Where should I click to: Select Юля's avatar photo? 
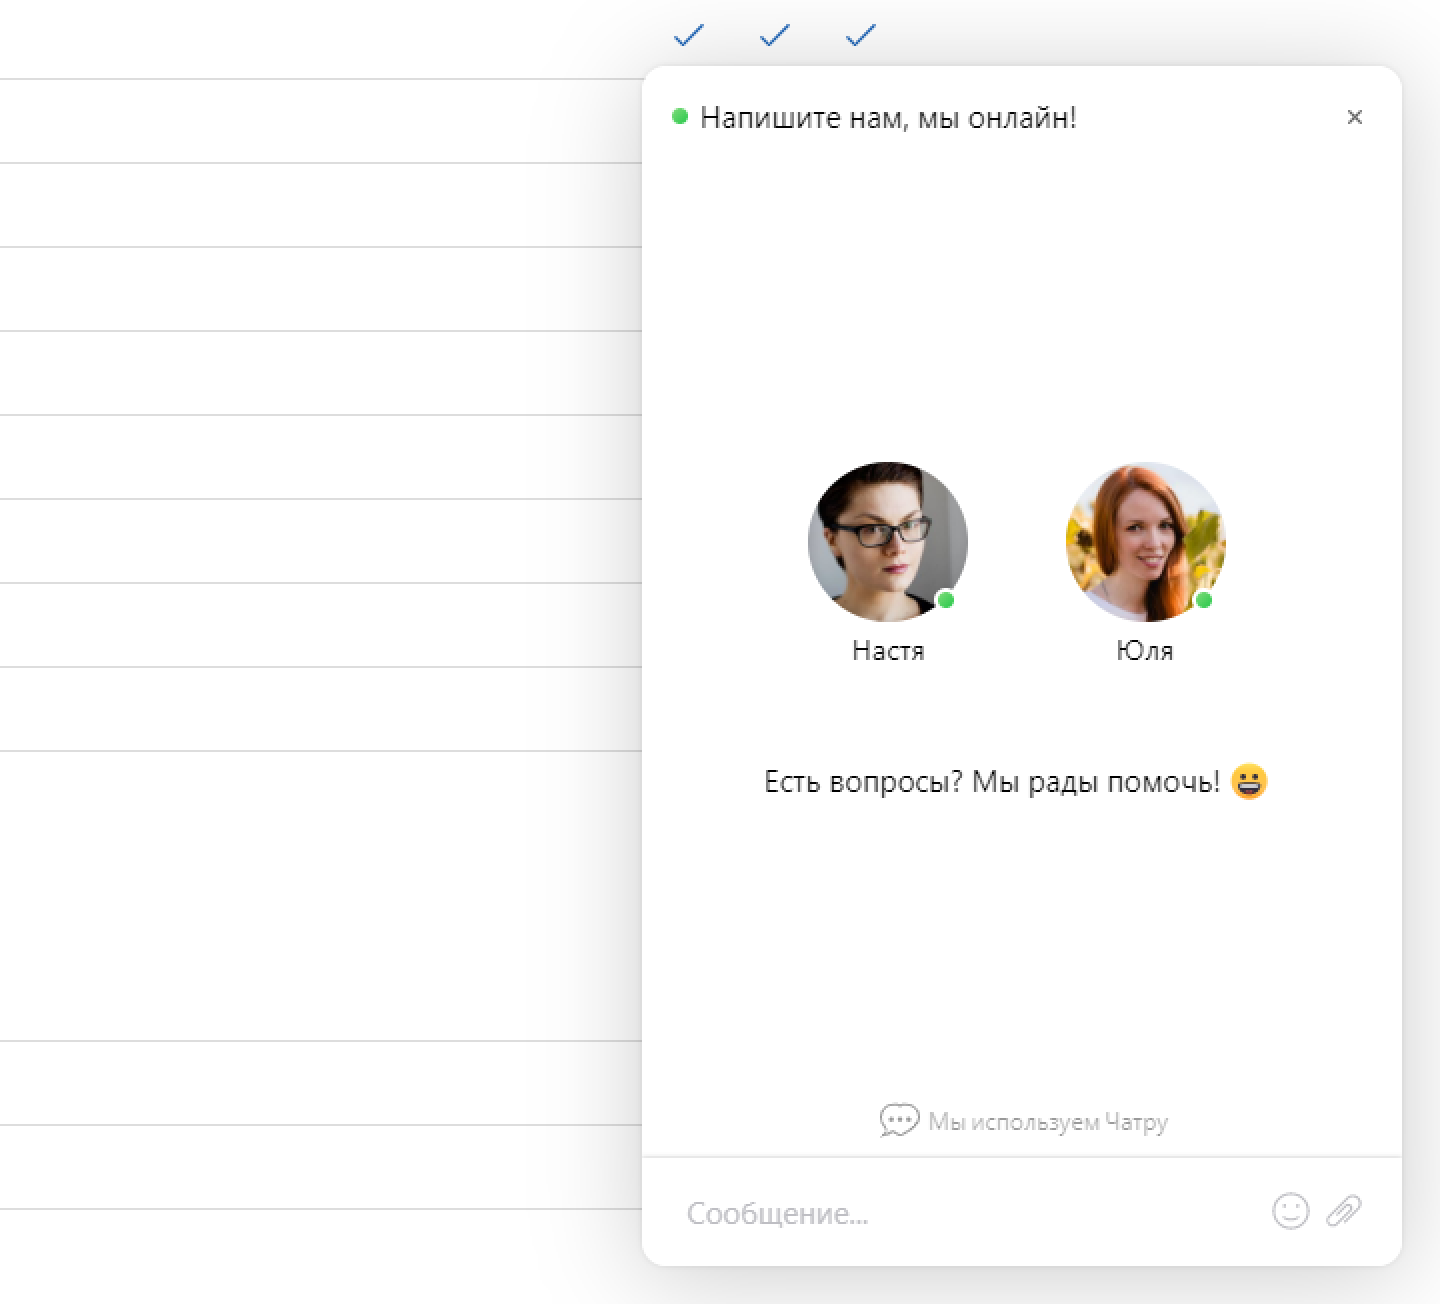1146,541
